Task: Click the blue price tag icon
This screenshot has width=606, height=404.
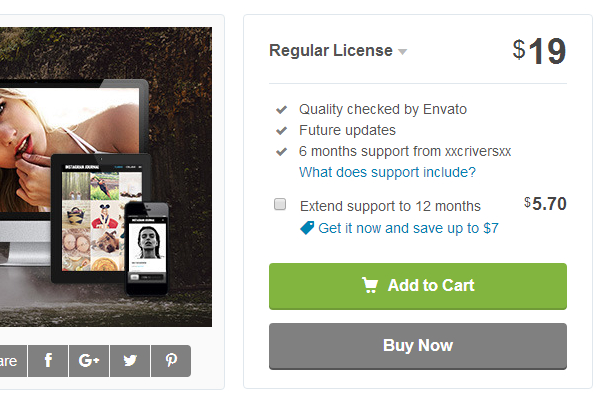Action: (307, 228)
